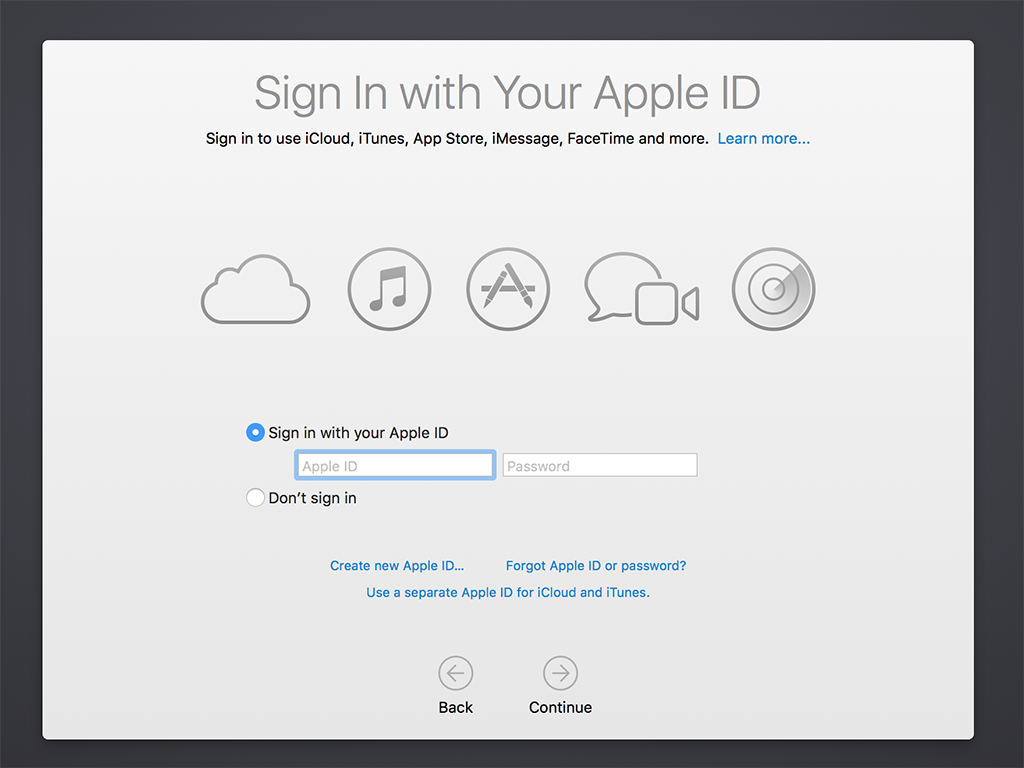
Task: Click the 'Sign In with Your Apple ID' heading
Action: pyautogui.click(x=506, y=93)
